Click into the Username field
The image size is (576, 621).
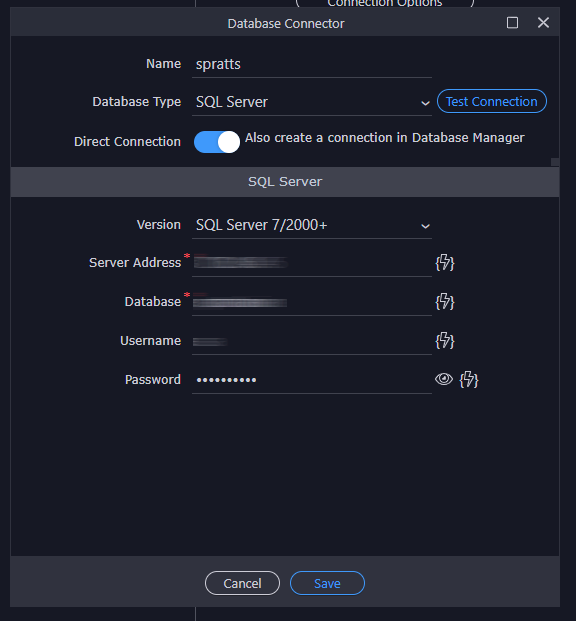312,341
